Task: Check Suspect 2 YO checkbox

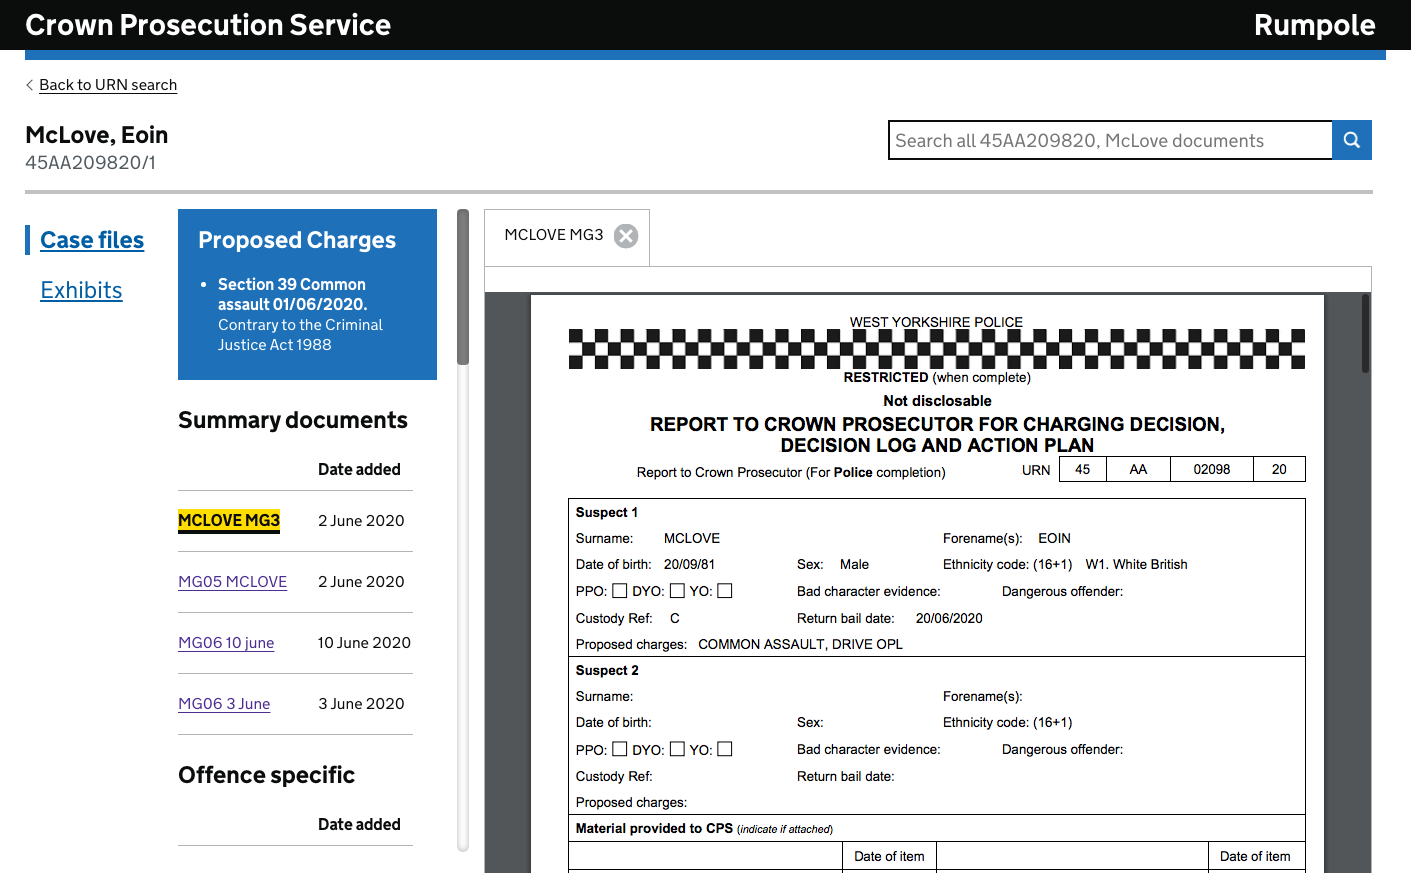Action: coord(725,749)
